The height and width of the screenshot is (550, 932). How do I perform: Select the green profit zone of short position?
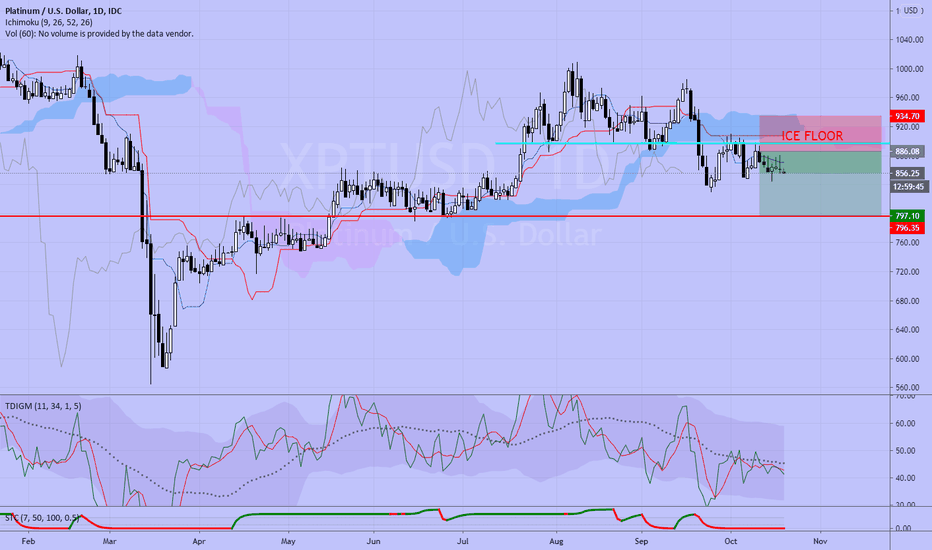coord(820,183)
